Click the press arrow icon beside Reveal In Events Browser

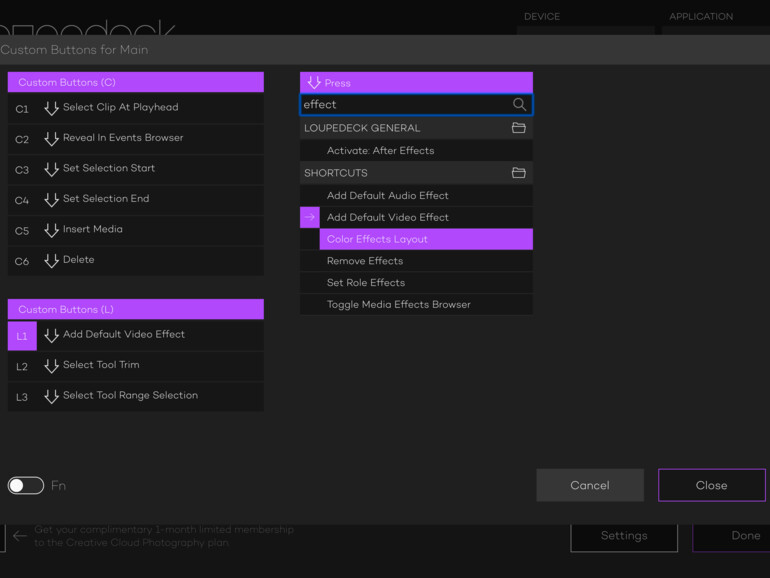tap(52, 138)
